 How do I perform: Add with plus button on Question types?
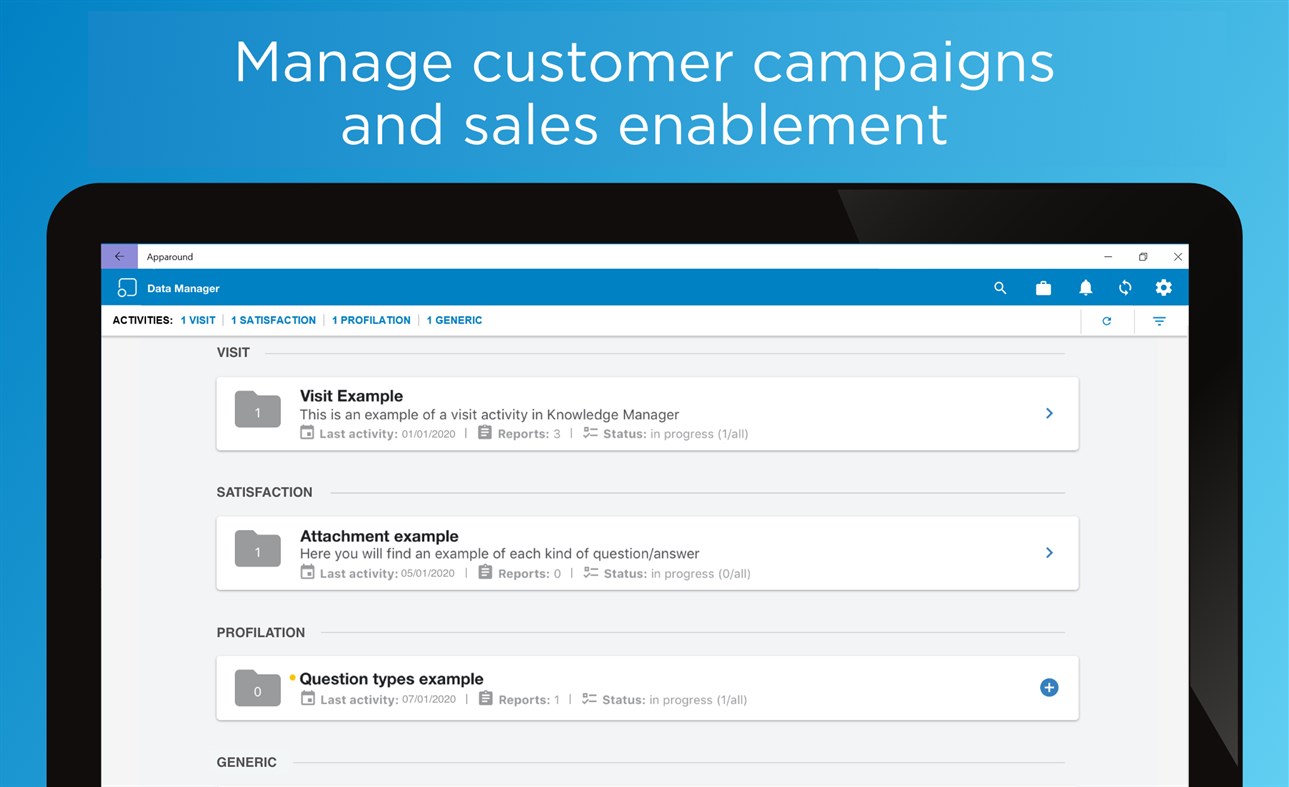click(1049, 687)
